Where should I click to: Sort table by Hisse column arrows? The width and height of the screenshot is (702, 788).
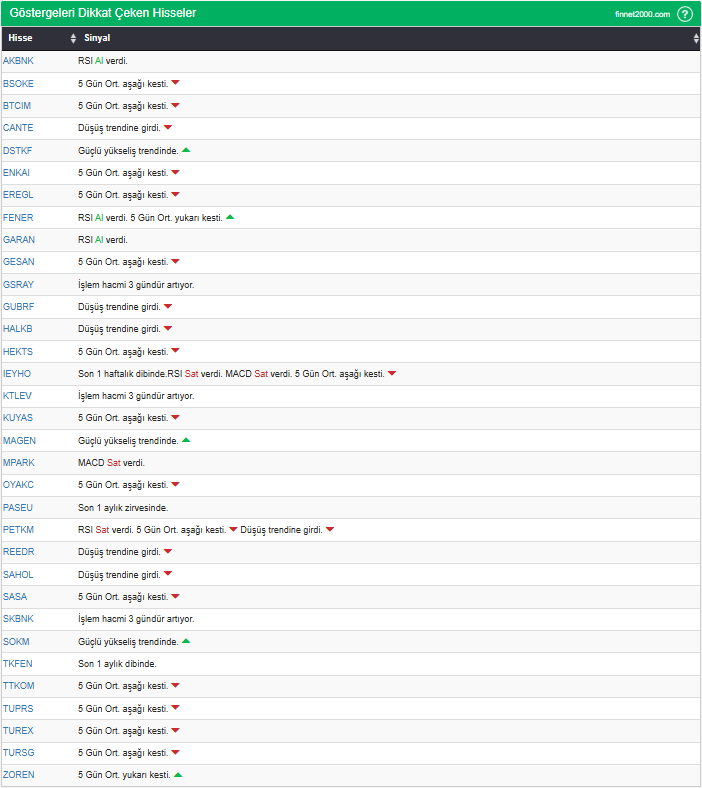click(73, 38)
